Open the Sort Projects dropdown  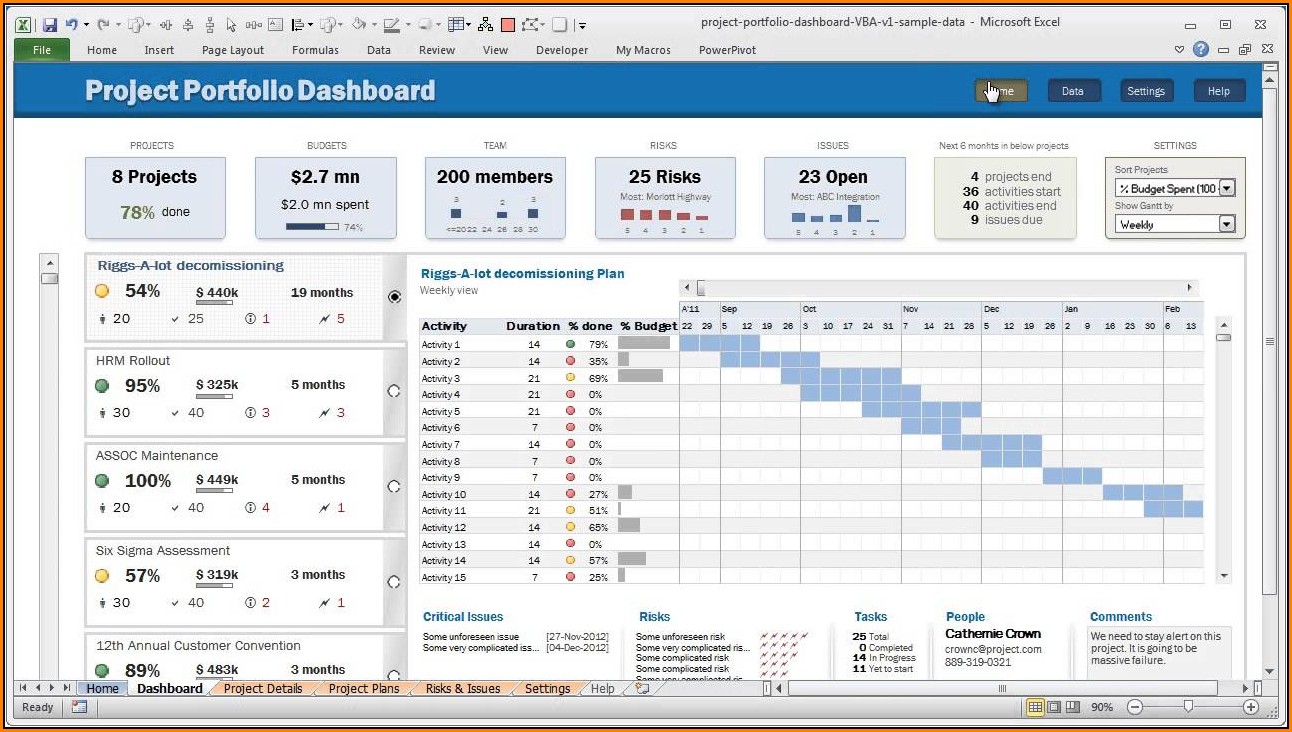[1227, 188]
